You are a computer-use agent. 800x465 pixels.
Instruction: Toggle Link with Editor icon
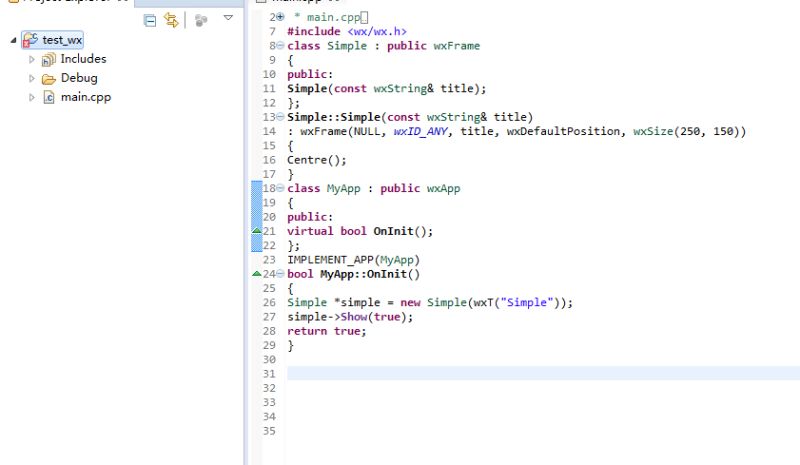(171, 20)
